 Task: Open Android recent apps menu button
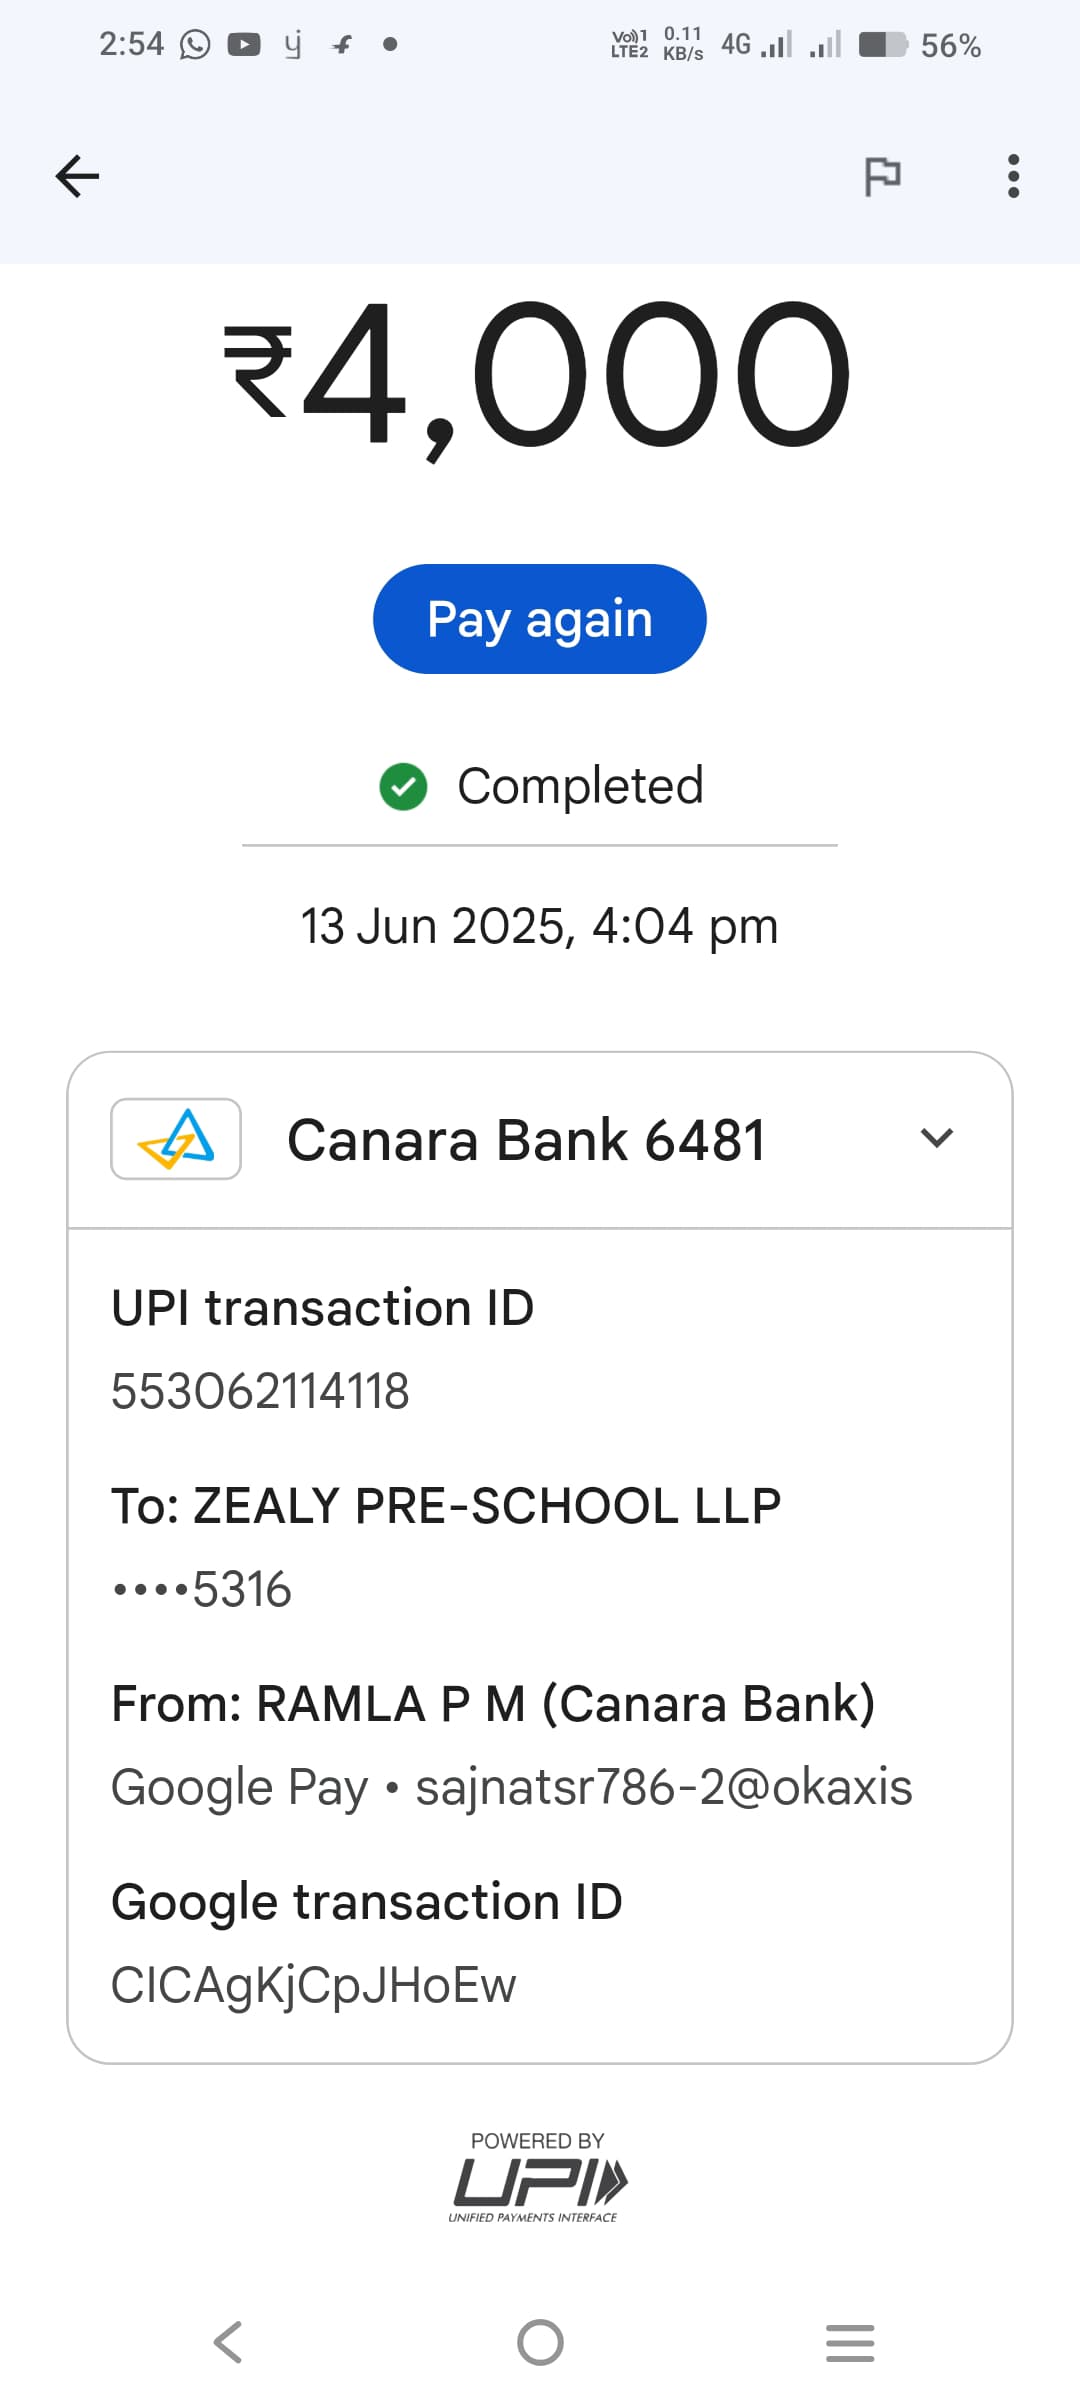click(850, 2342)
